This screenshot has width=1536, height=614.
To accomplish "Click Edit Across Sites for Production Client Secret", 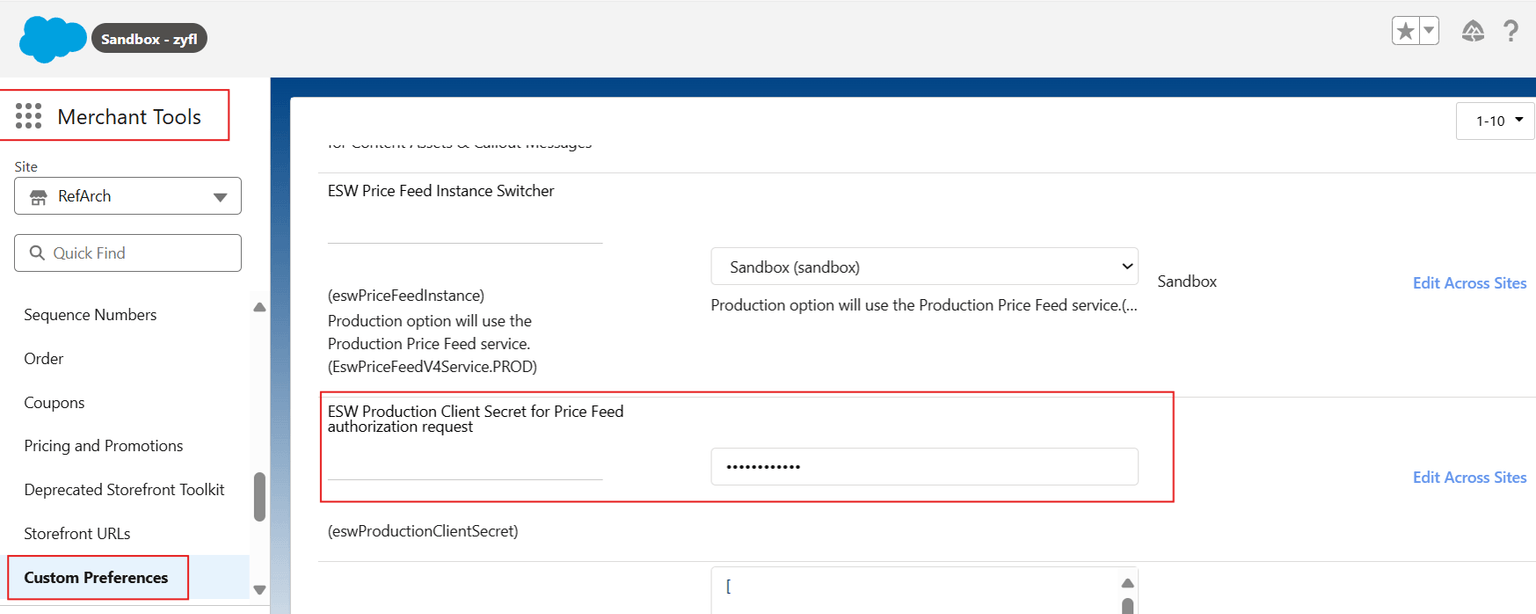I will (x=1469, y=478).
